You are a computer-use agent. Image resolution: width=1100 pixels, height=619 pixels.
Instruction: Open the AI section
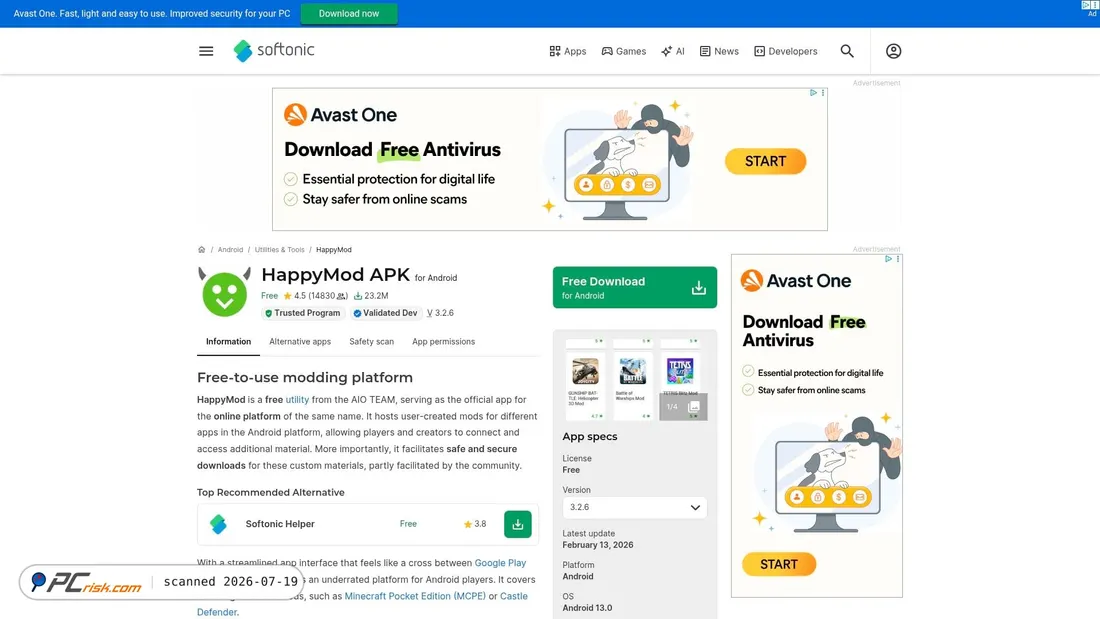(x=673, y=51)
